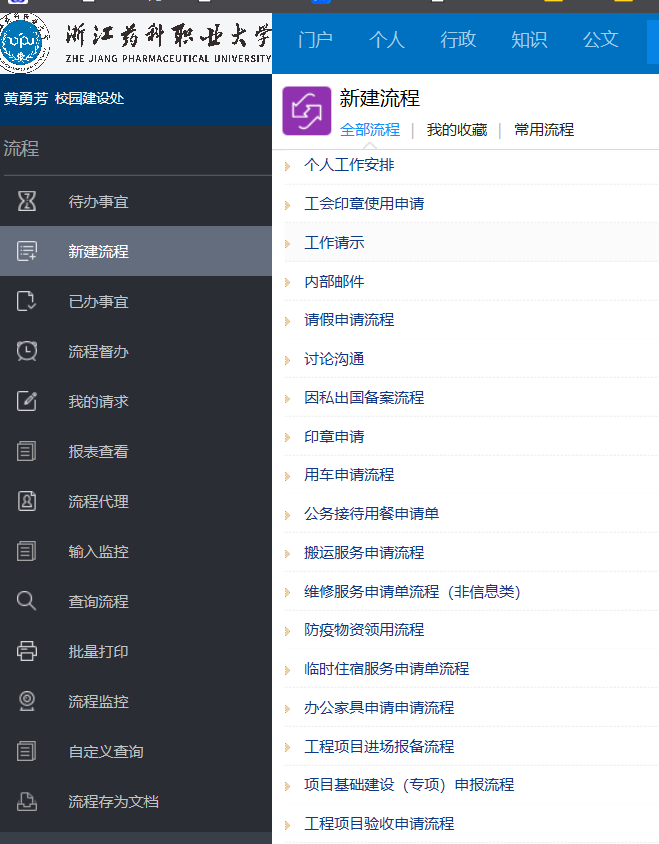Select 流程督办 in the sidebar
This screenshot has width=659, height=844.
click(98, 352)
